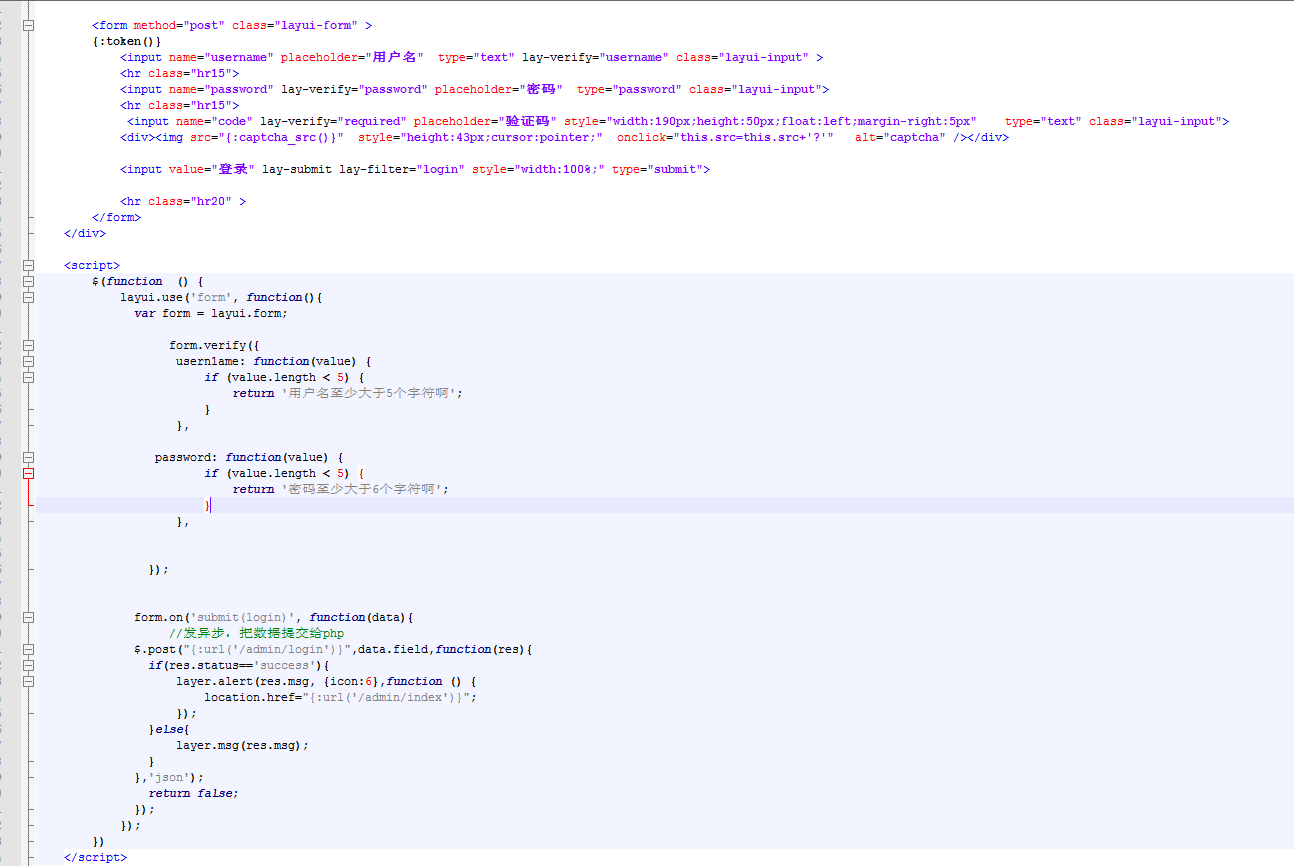
Task: Fold the $.post block marker
Action: point(28,649)
